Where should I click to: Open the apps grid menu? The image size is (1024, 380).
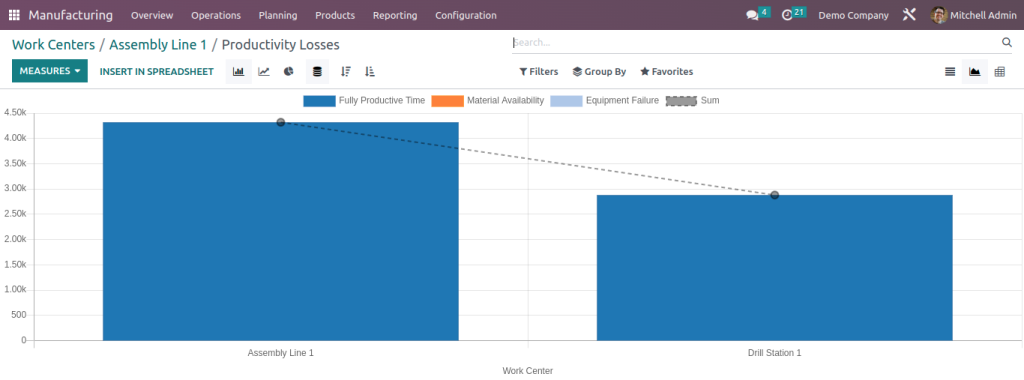coord(14,15)
